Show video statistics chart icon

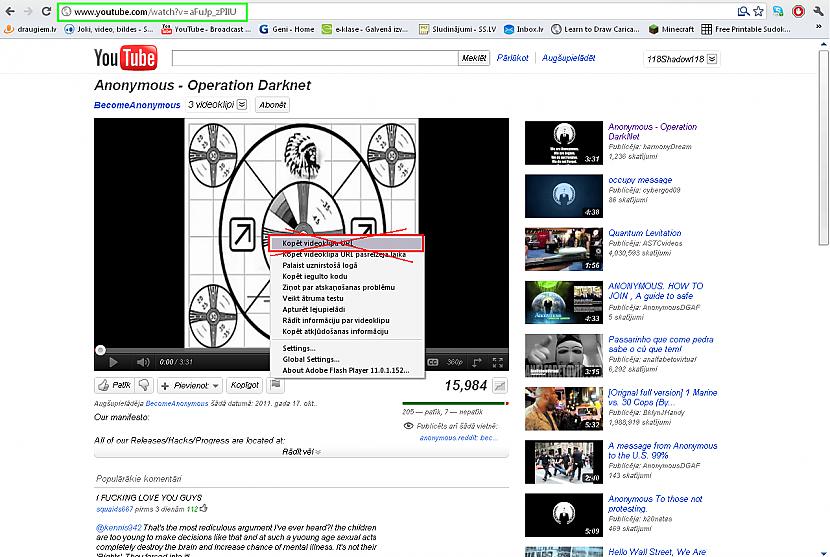500,386
